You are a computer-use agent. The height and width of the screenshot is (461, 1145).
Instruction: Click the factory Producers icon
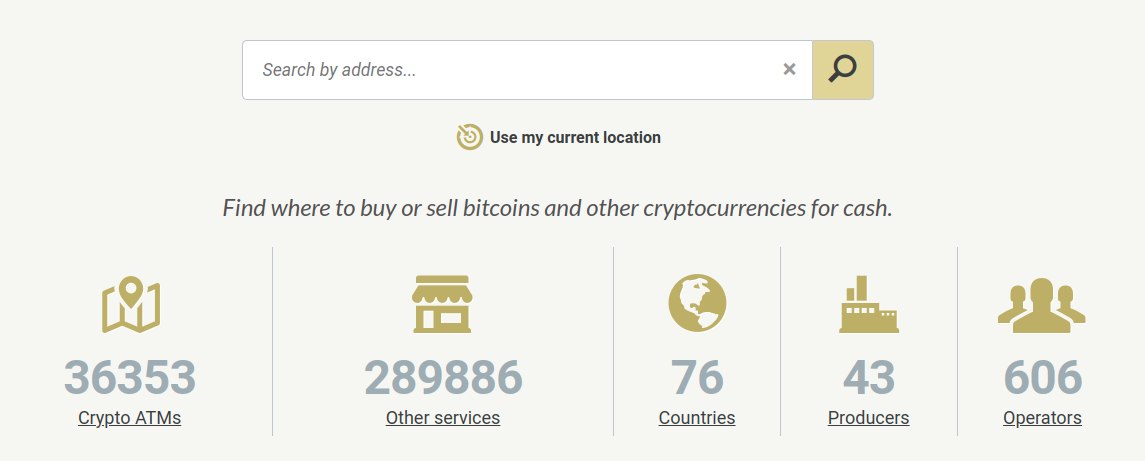point(868,304)
